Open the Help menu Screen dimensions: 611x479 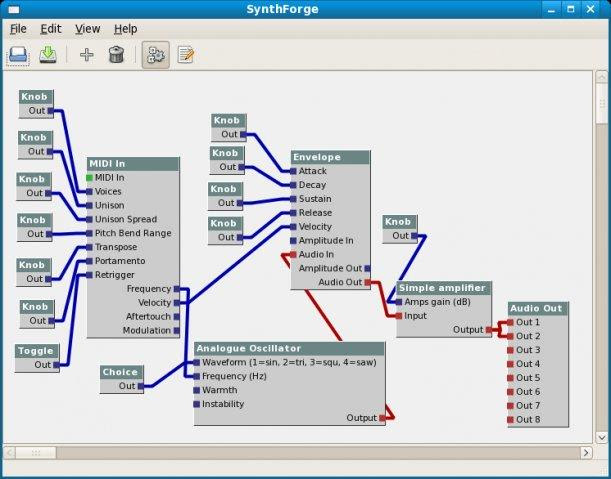[x=125, y=29]
